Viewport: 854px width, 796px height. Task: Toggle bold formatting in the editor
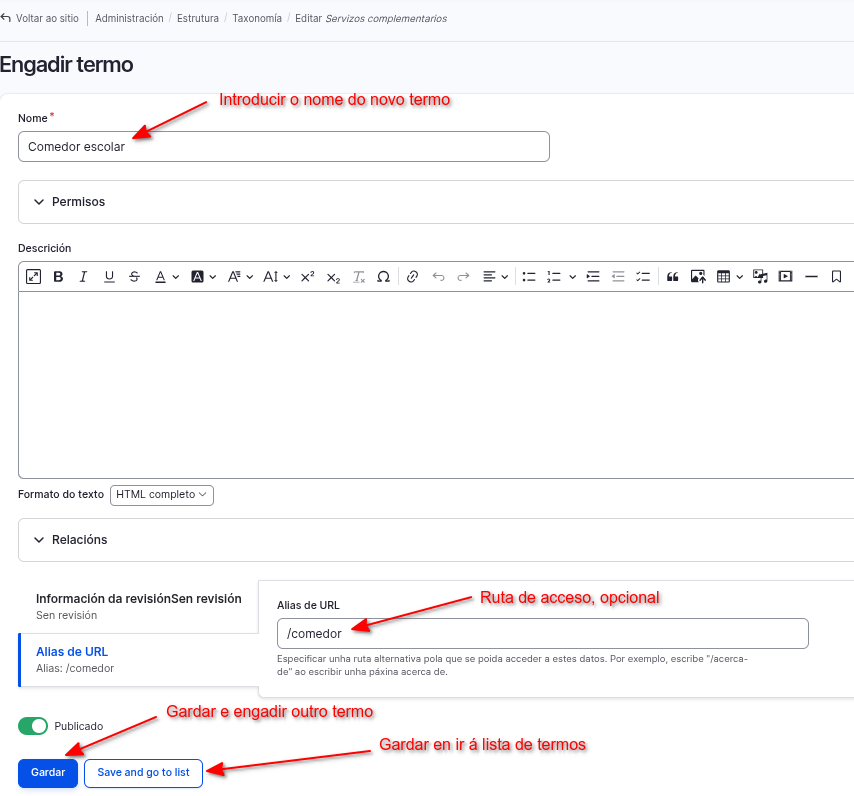(58, 277)
